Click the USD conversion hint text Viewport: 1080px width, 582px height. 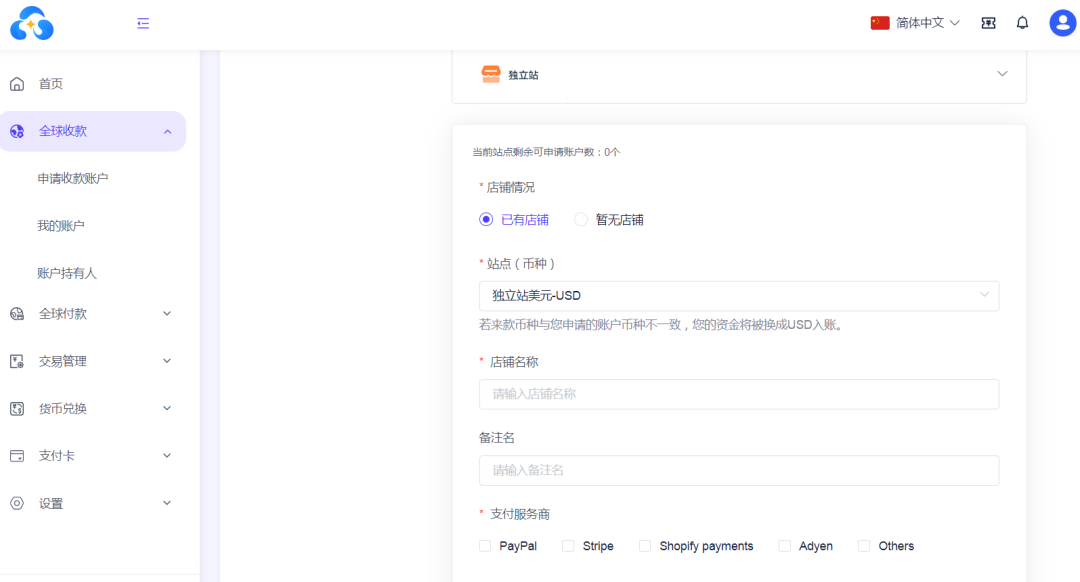coord(663,324)
